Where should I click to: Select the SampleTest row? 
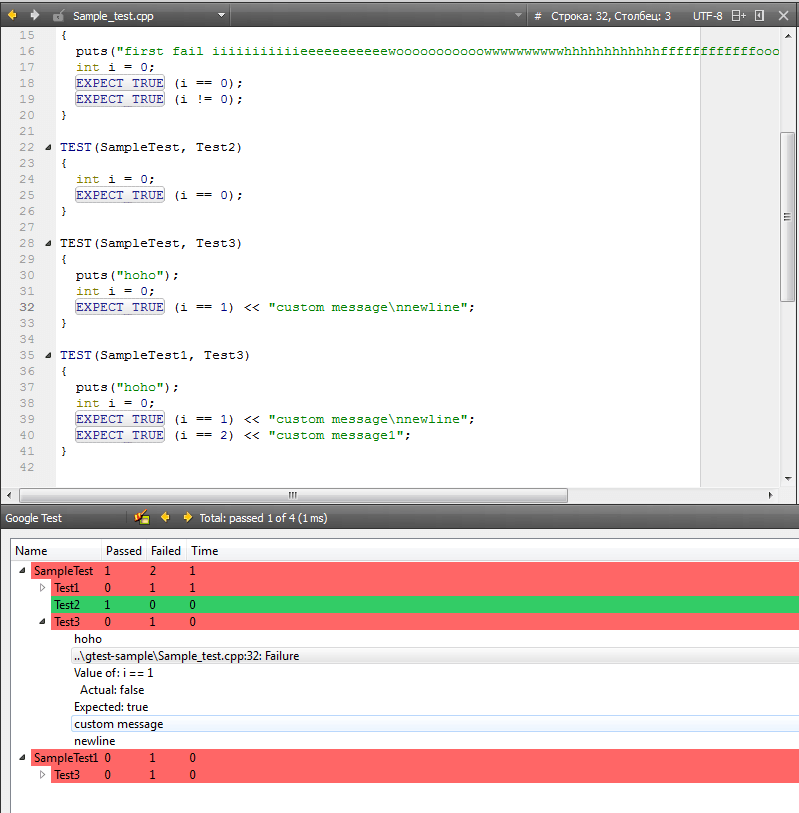(415, 571)
